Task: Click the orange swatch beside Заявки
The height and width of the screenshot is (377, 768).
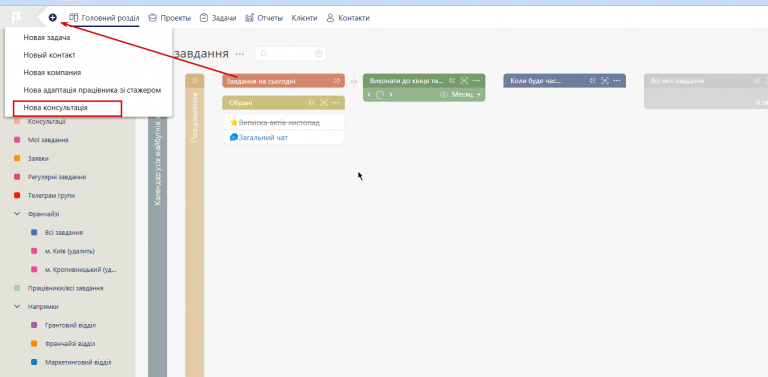Action: pos(17,159)
